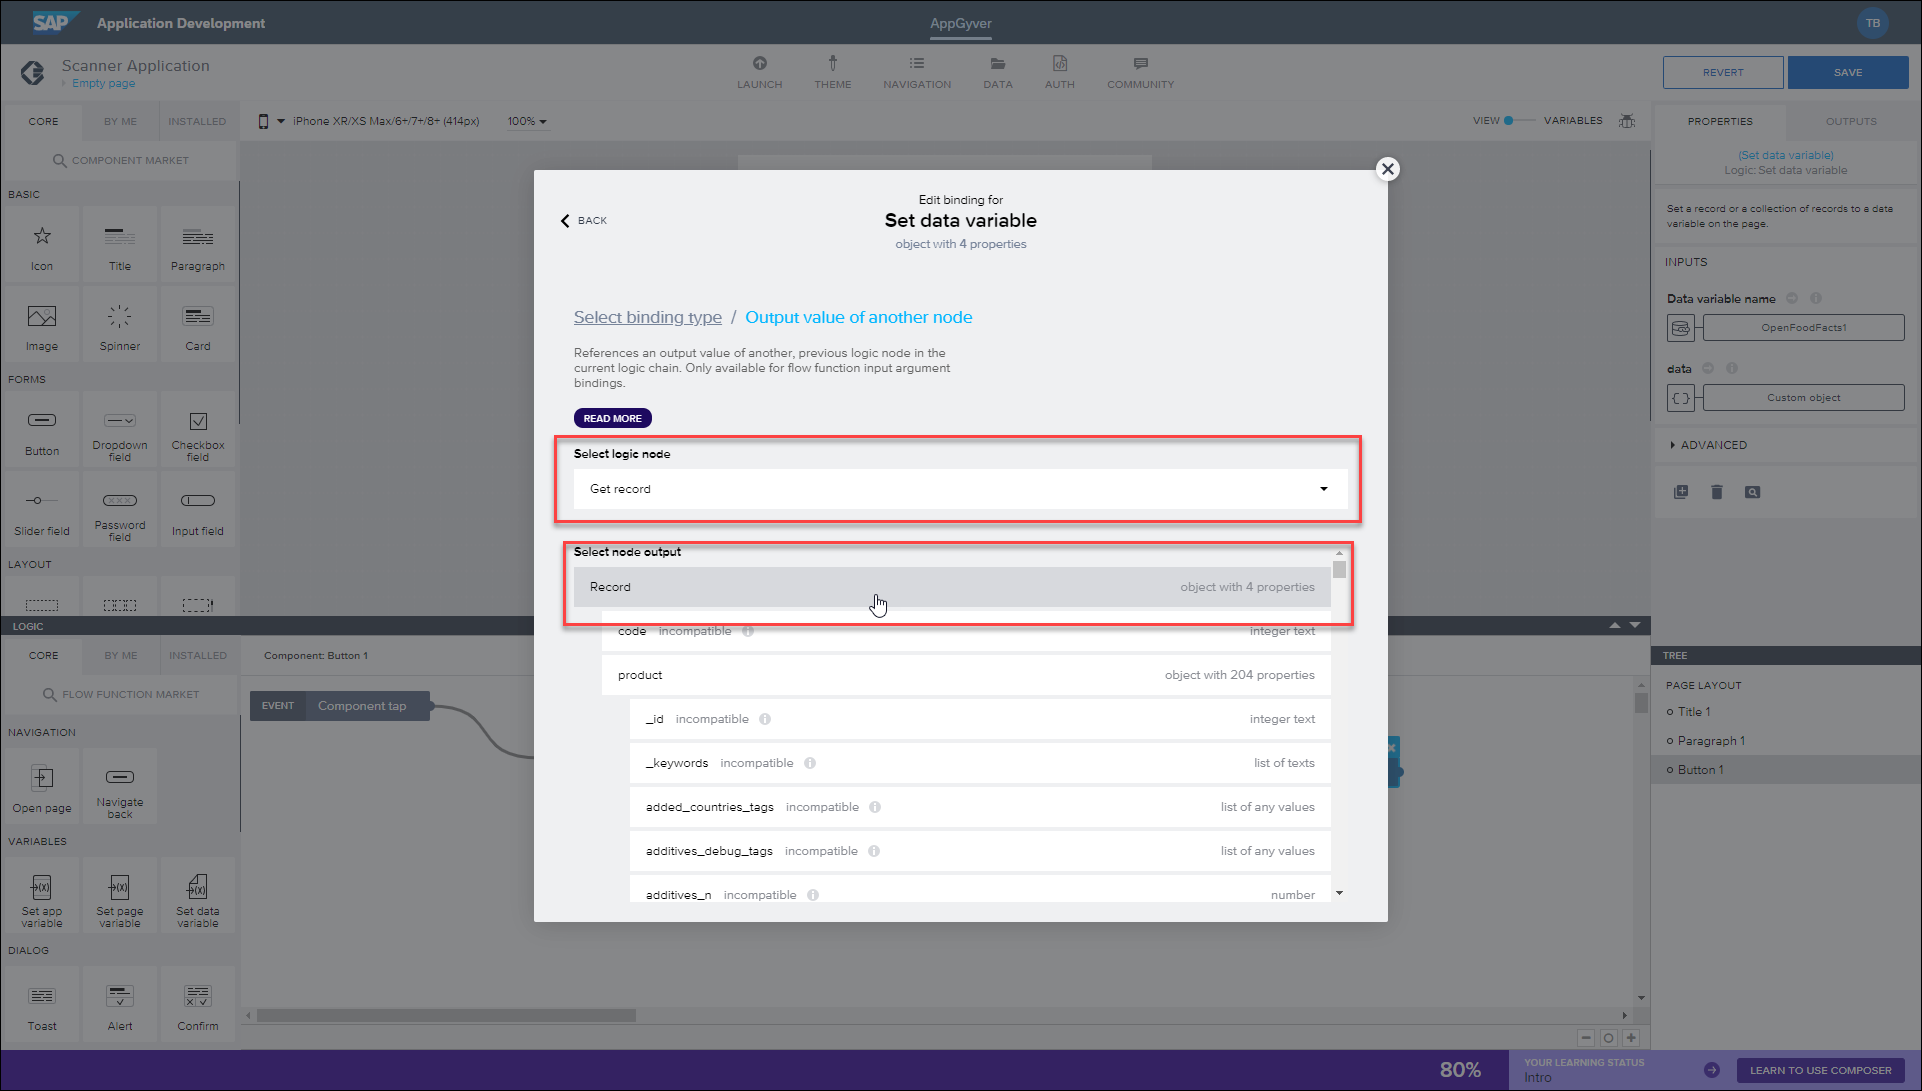Click the AppGyver logo icon
This screenshot has width=1922, height=1091.
(33, 73)
